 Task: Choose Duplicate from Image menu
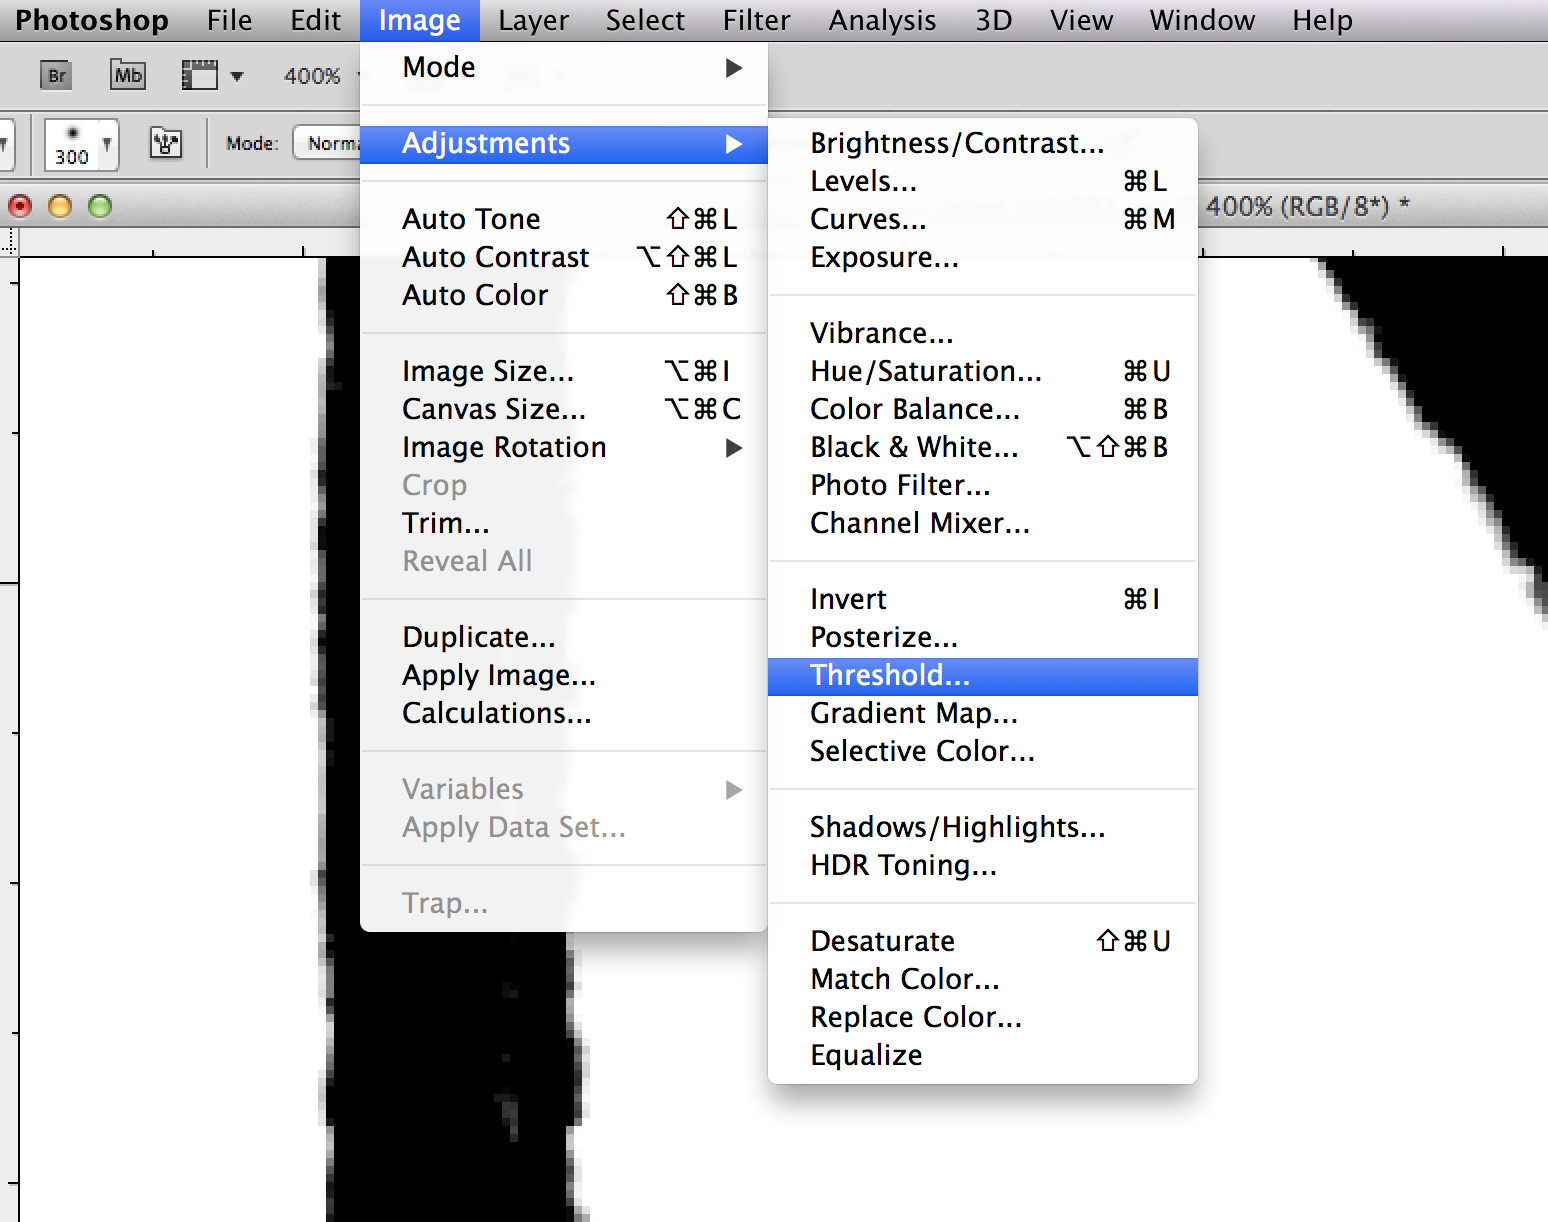pos(564,637)
